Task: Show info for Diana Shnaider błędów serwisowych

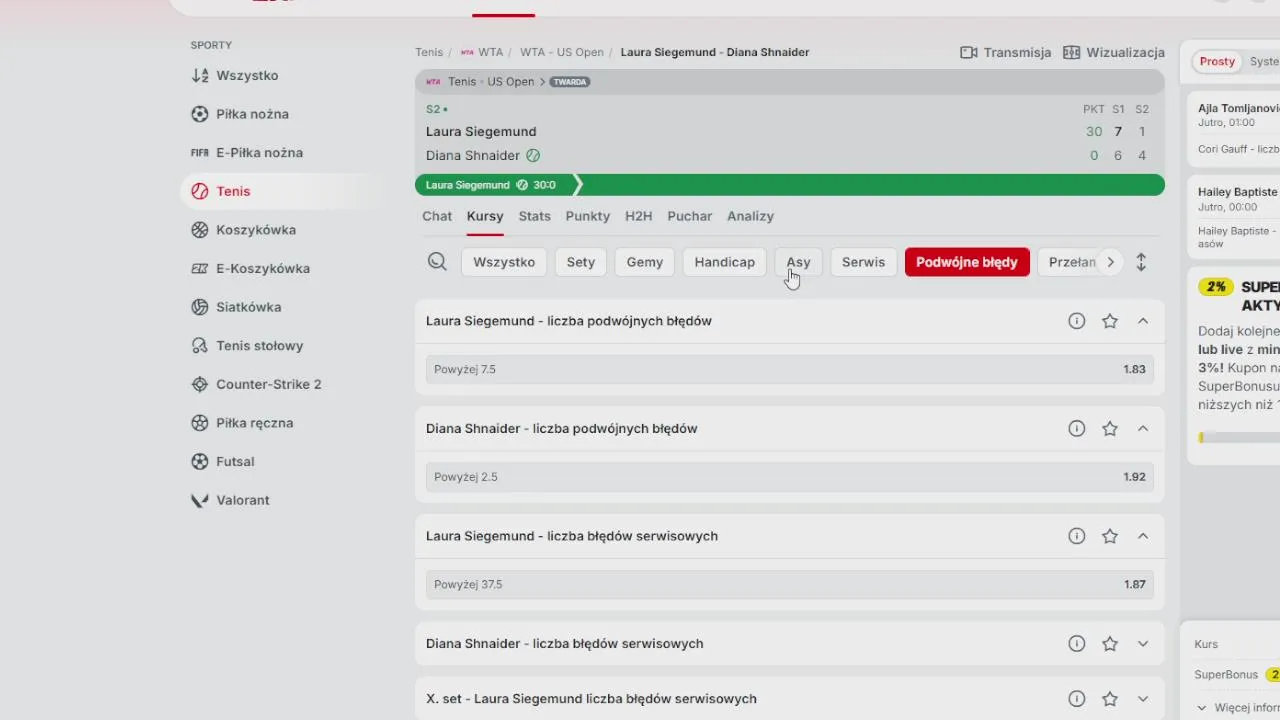Action: [x=1077, y=644]
